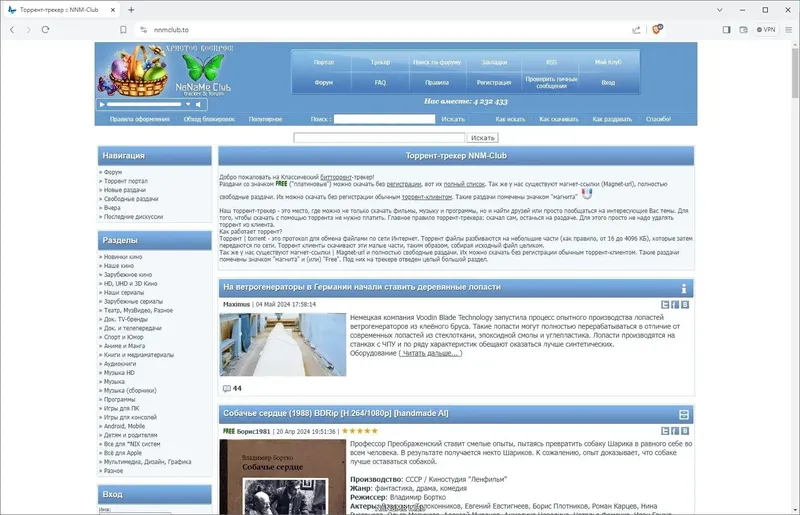Open the Всё для Apple section
800x515 pixels.
122,453
